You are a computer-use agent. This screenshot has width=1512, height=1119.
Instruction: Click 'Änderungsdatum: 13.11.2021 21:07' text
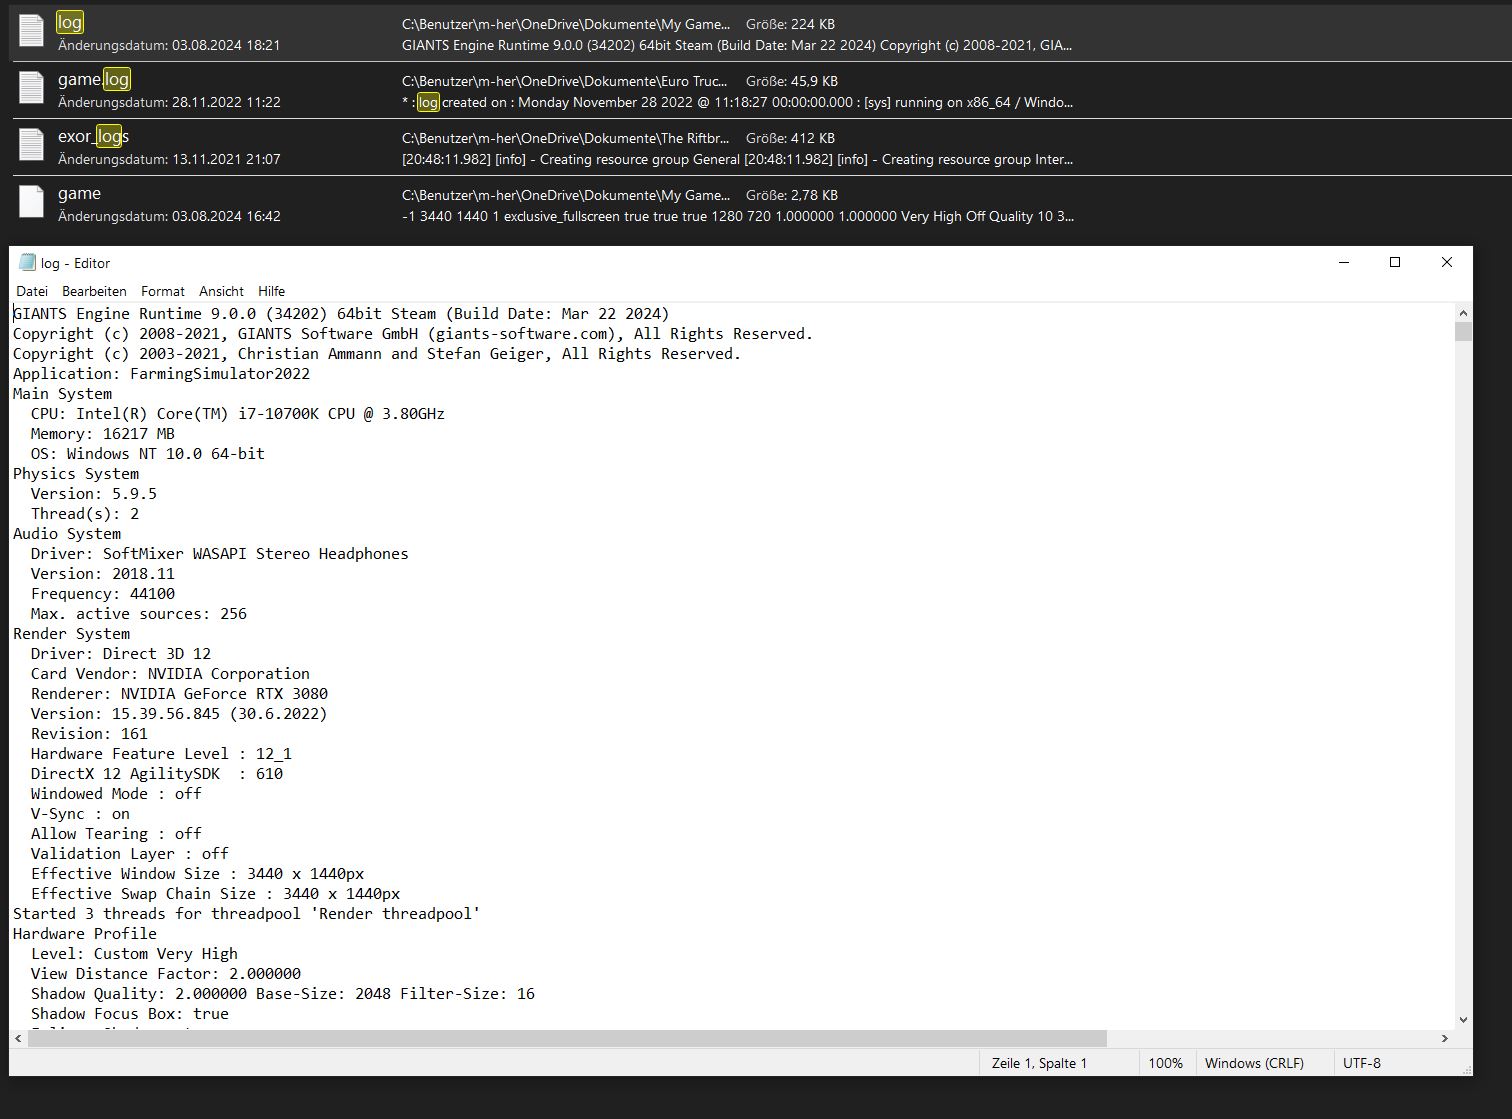pyautogui.click(x=169, y=159)
